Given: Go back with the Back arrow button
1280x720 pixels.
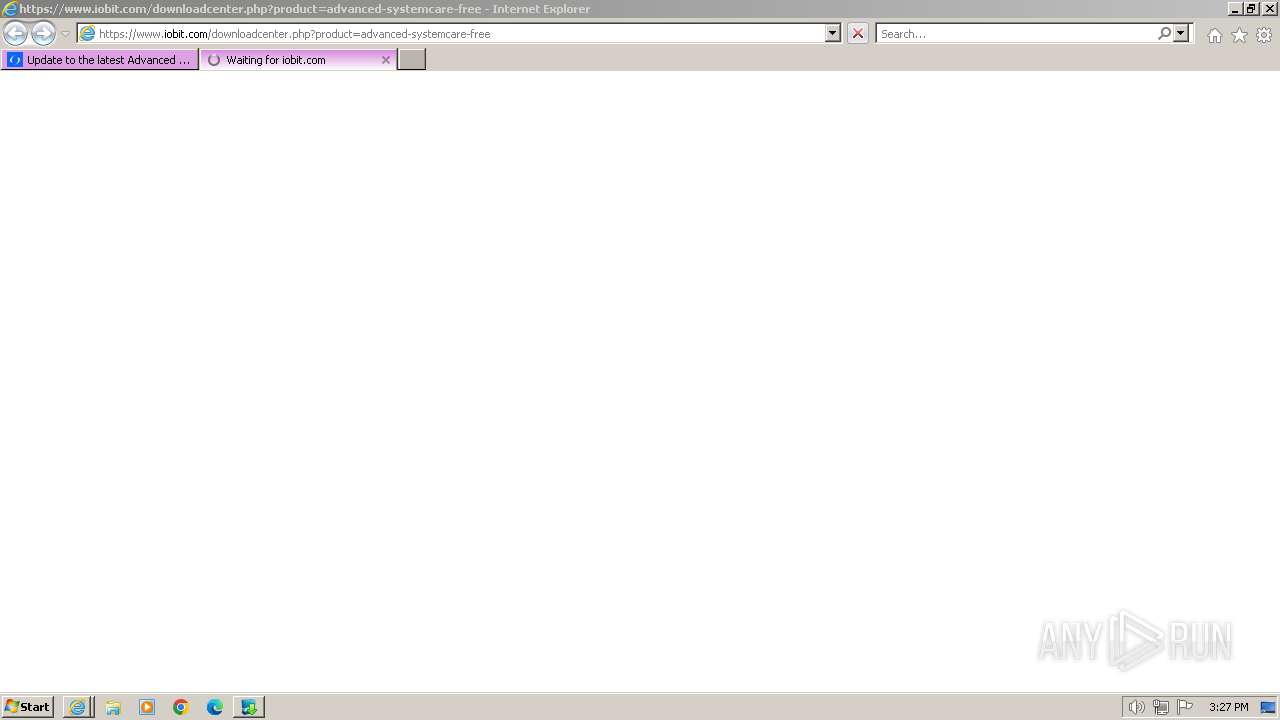Looking at the screenshot, I should coord(15,33).
